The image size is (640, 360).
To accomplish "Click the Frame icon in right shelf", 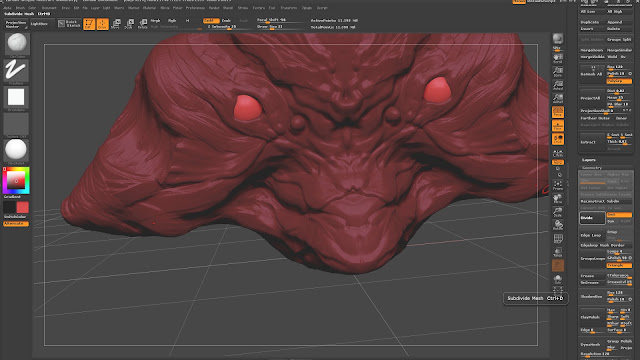I will point(558,185).
